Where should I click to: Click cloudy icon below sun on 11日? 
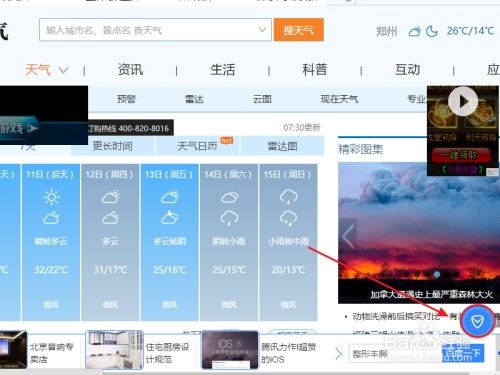click(51, 218)
